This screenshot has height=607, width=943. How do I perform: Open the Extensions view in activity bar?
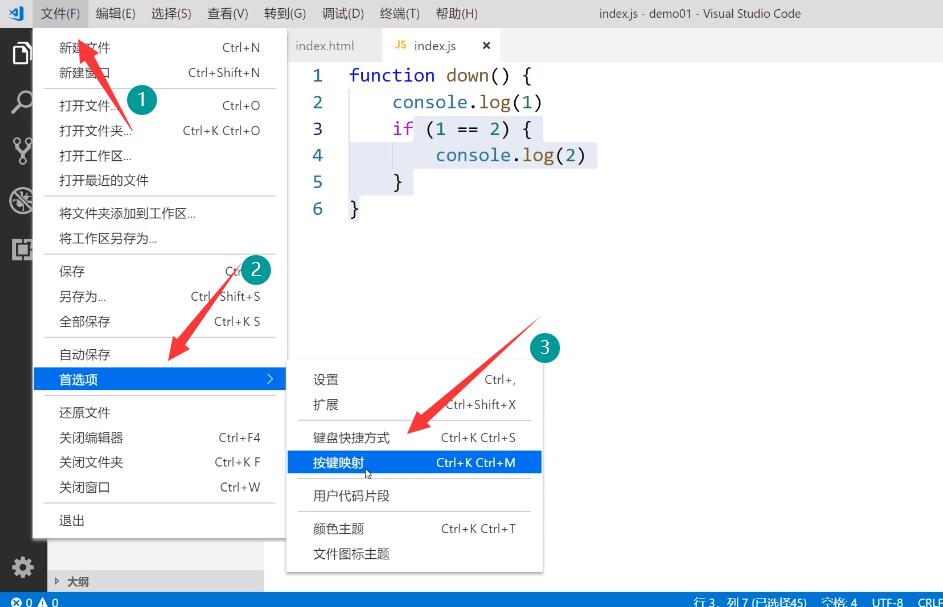[22, 248]
